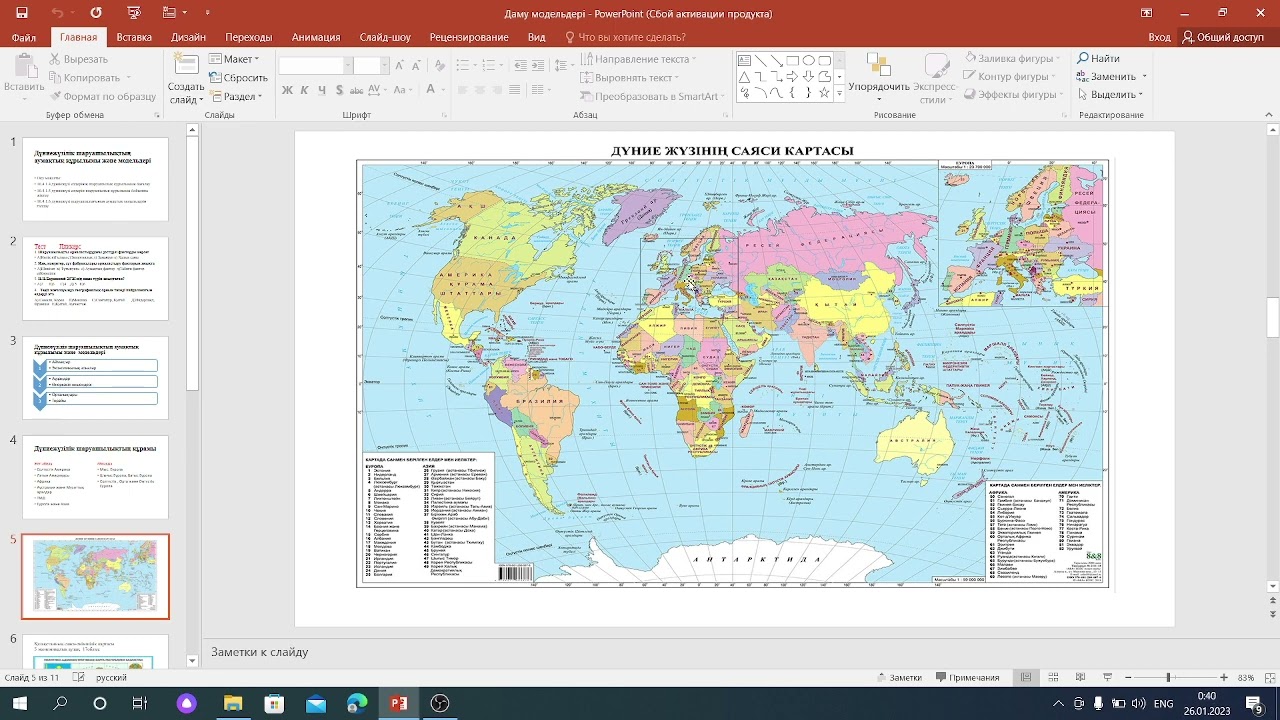Pick the arrow line shape in the gallery
The image size is (1280, 720).
[x=776, y=60]
